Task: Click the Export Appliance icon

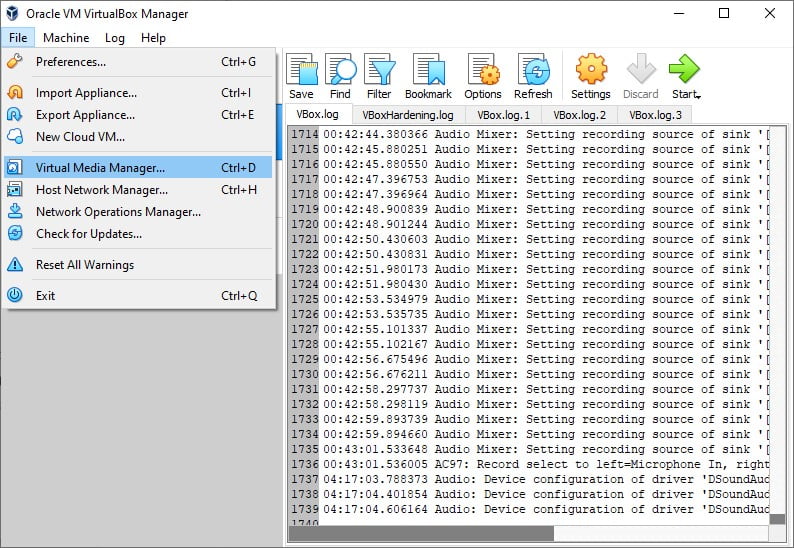Action: [15, 114]
